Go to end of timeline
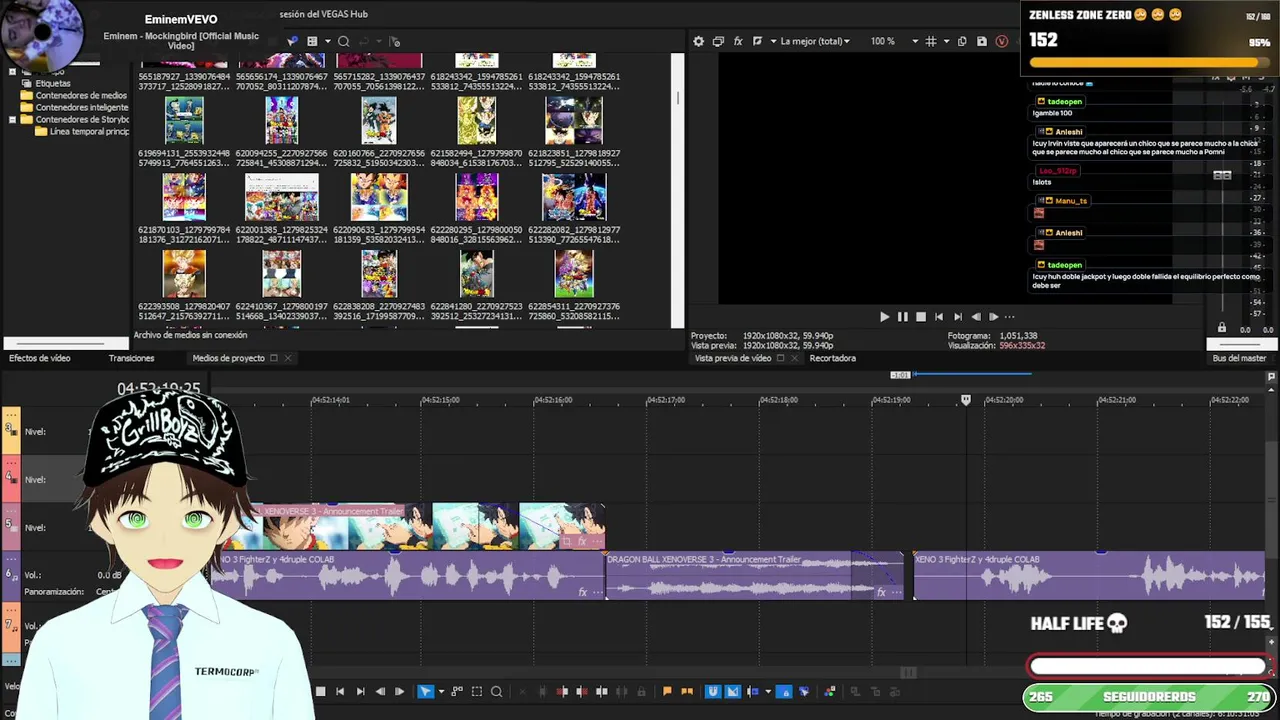This screenshot has width=1280, height=720. pyautogui.click(x=360, y=691)
